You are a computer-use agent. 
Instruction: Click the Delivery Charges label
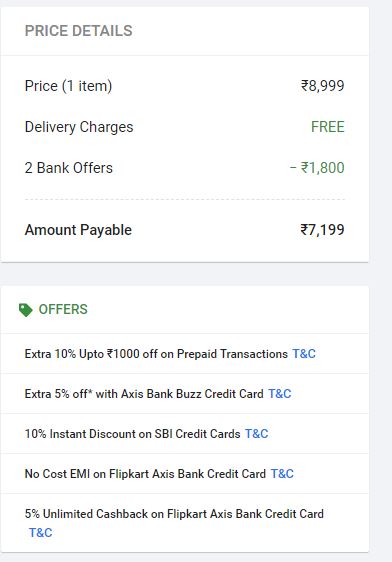click(79, 127)
